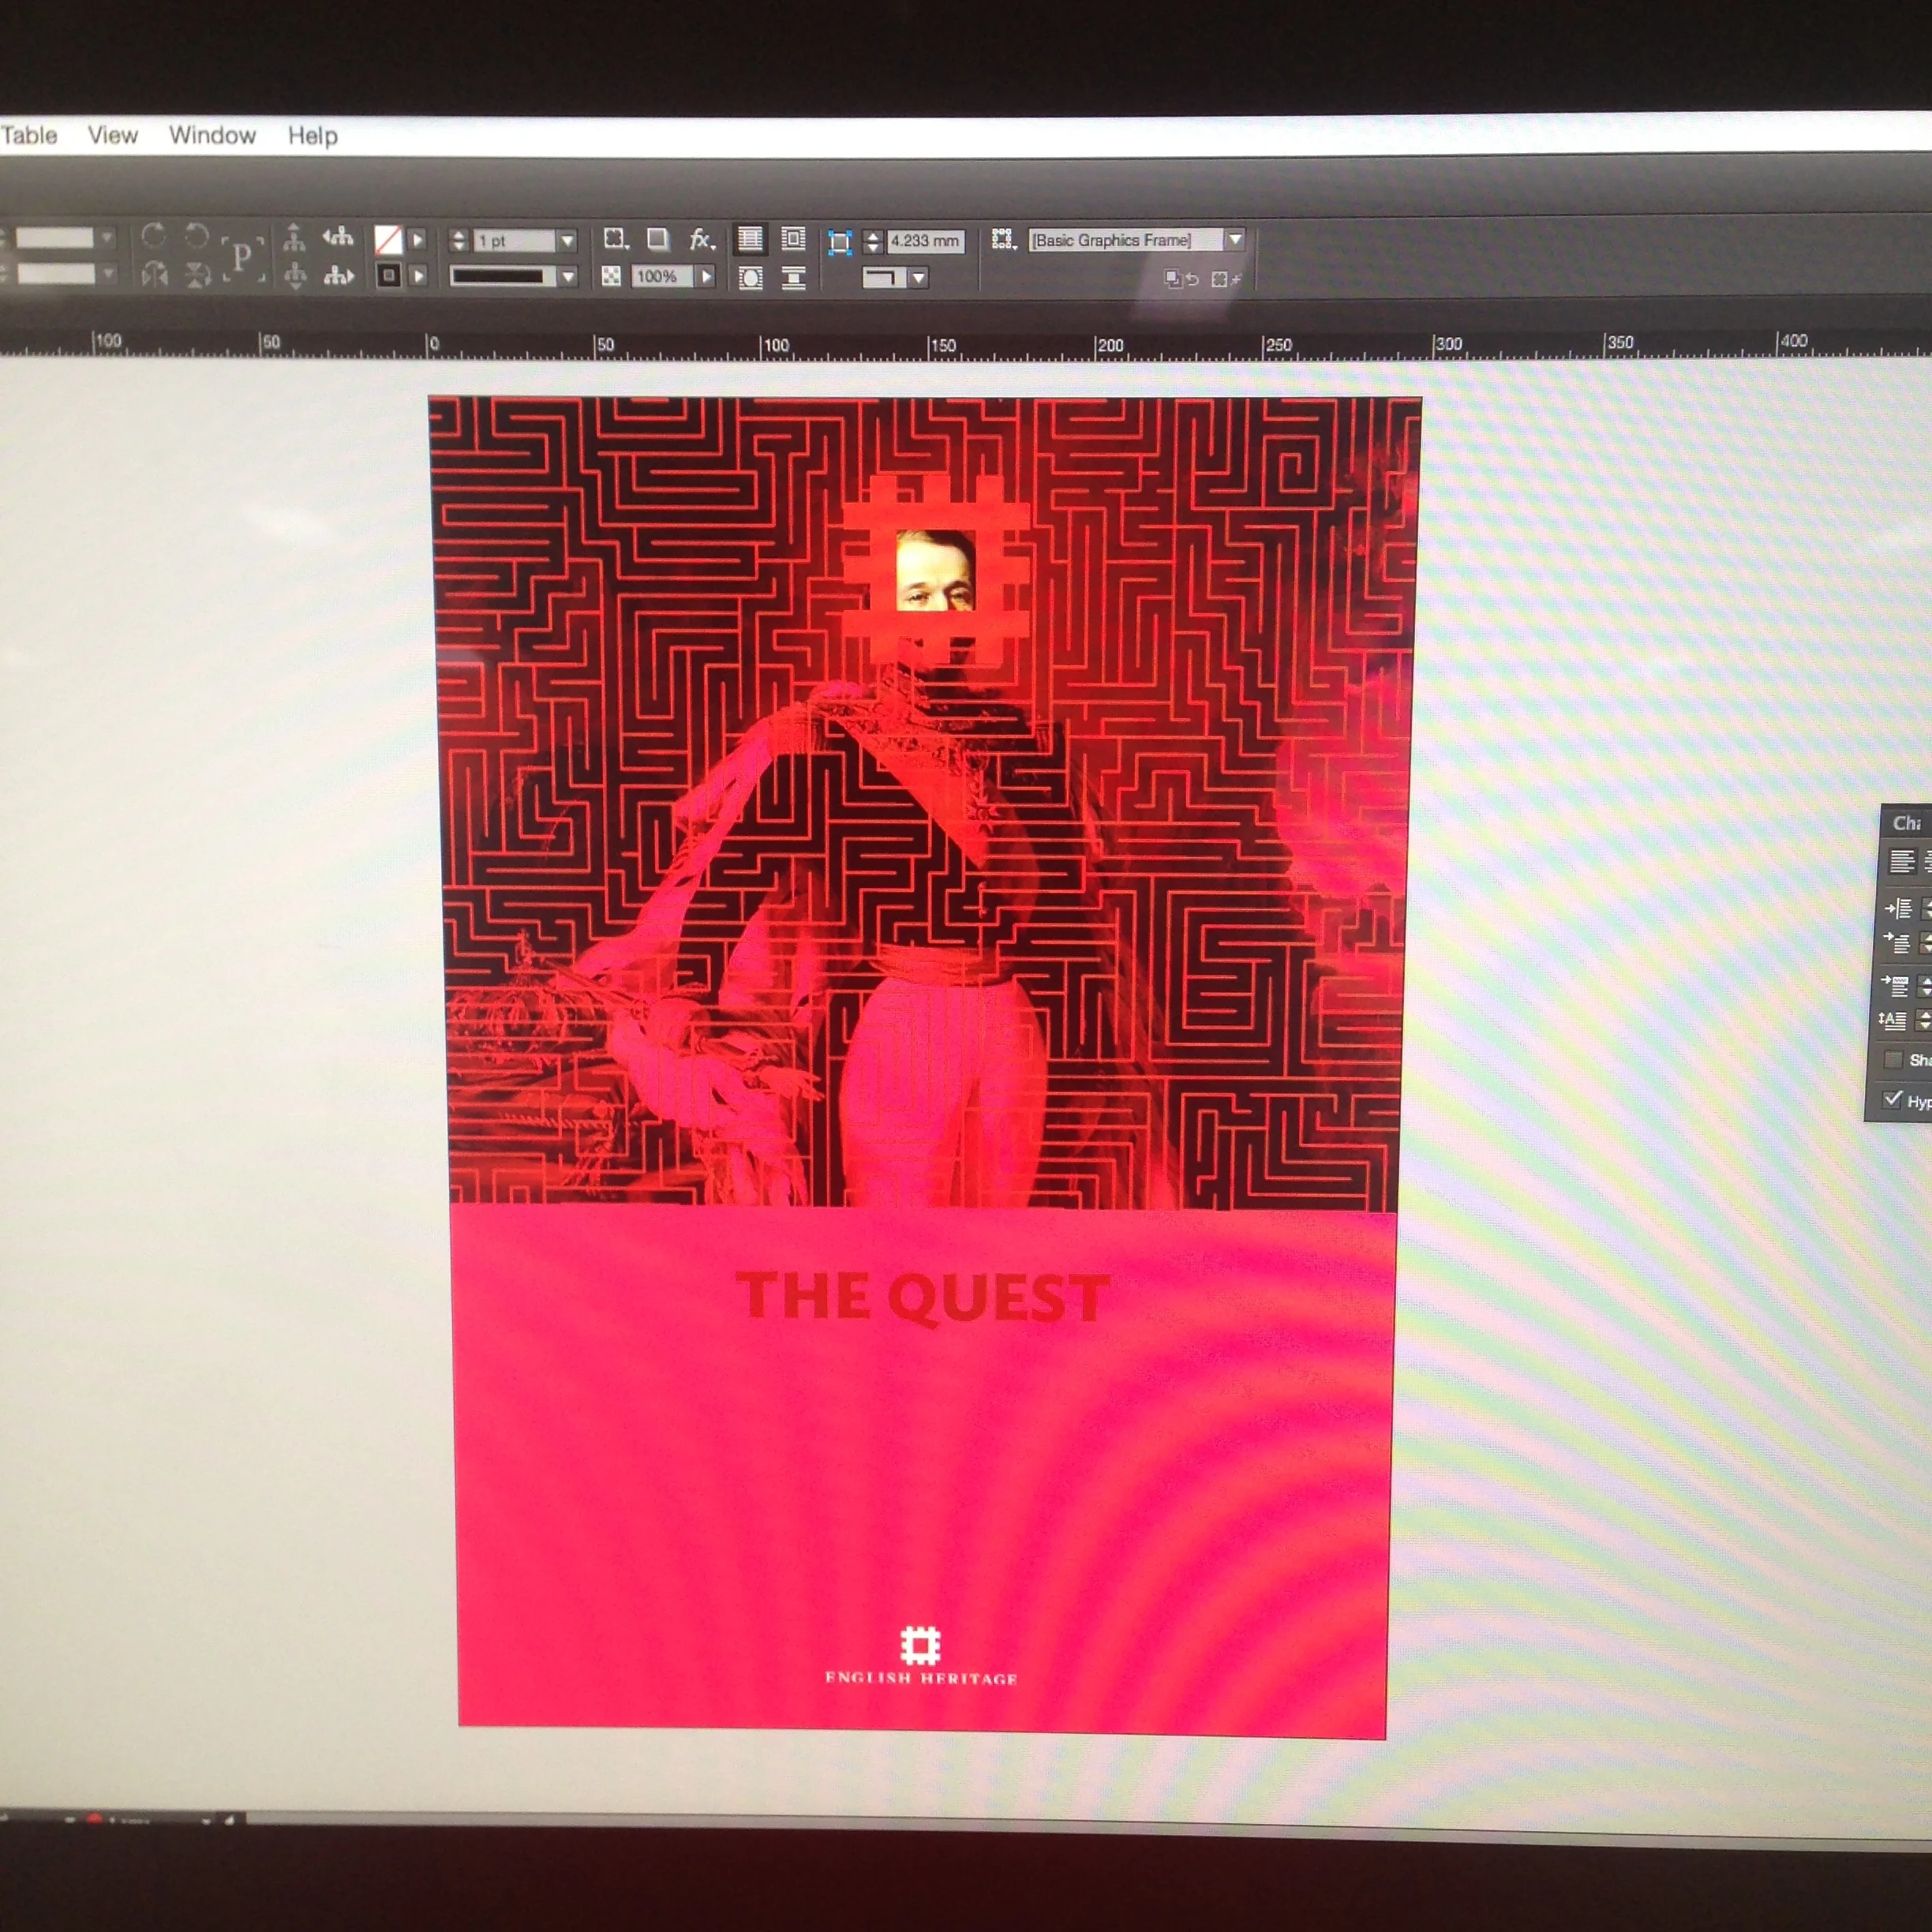Image resolution: width=1932 pixels, height=1932 pixels.
Task: Open the Window menu
Action: pyautogui.click(x=212, y=135)
